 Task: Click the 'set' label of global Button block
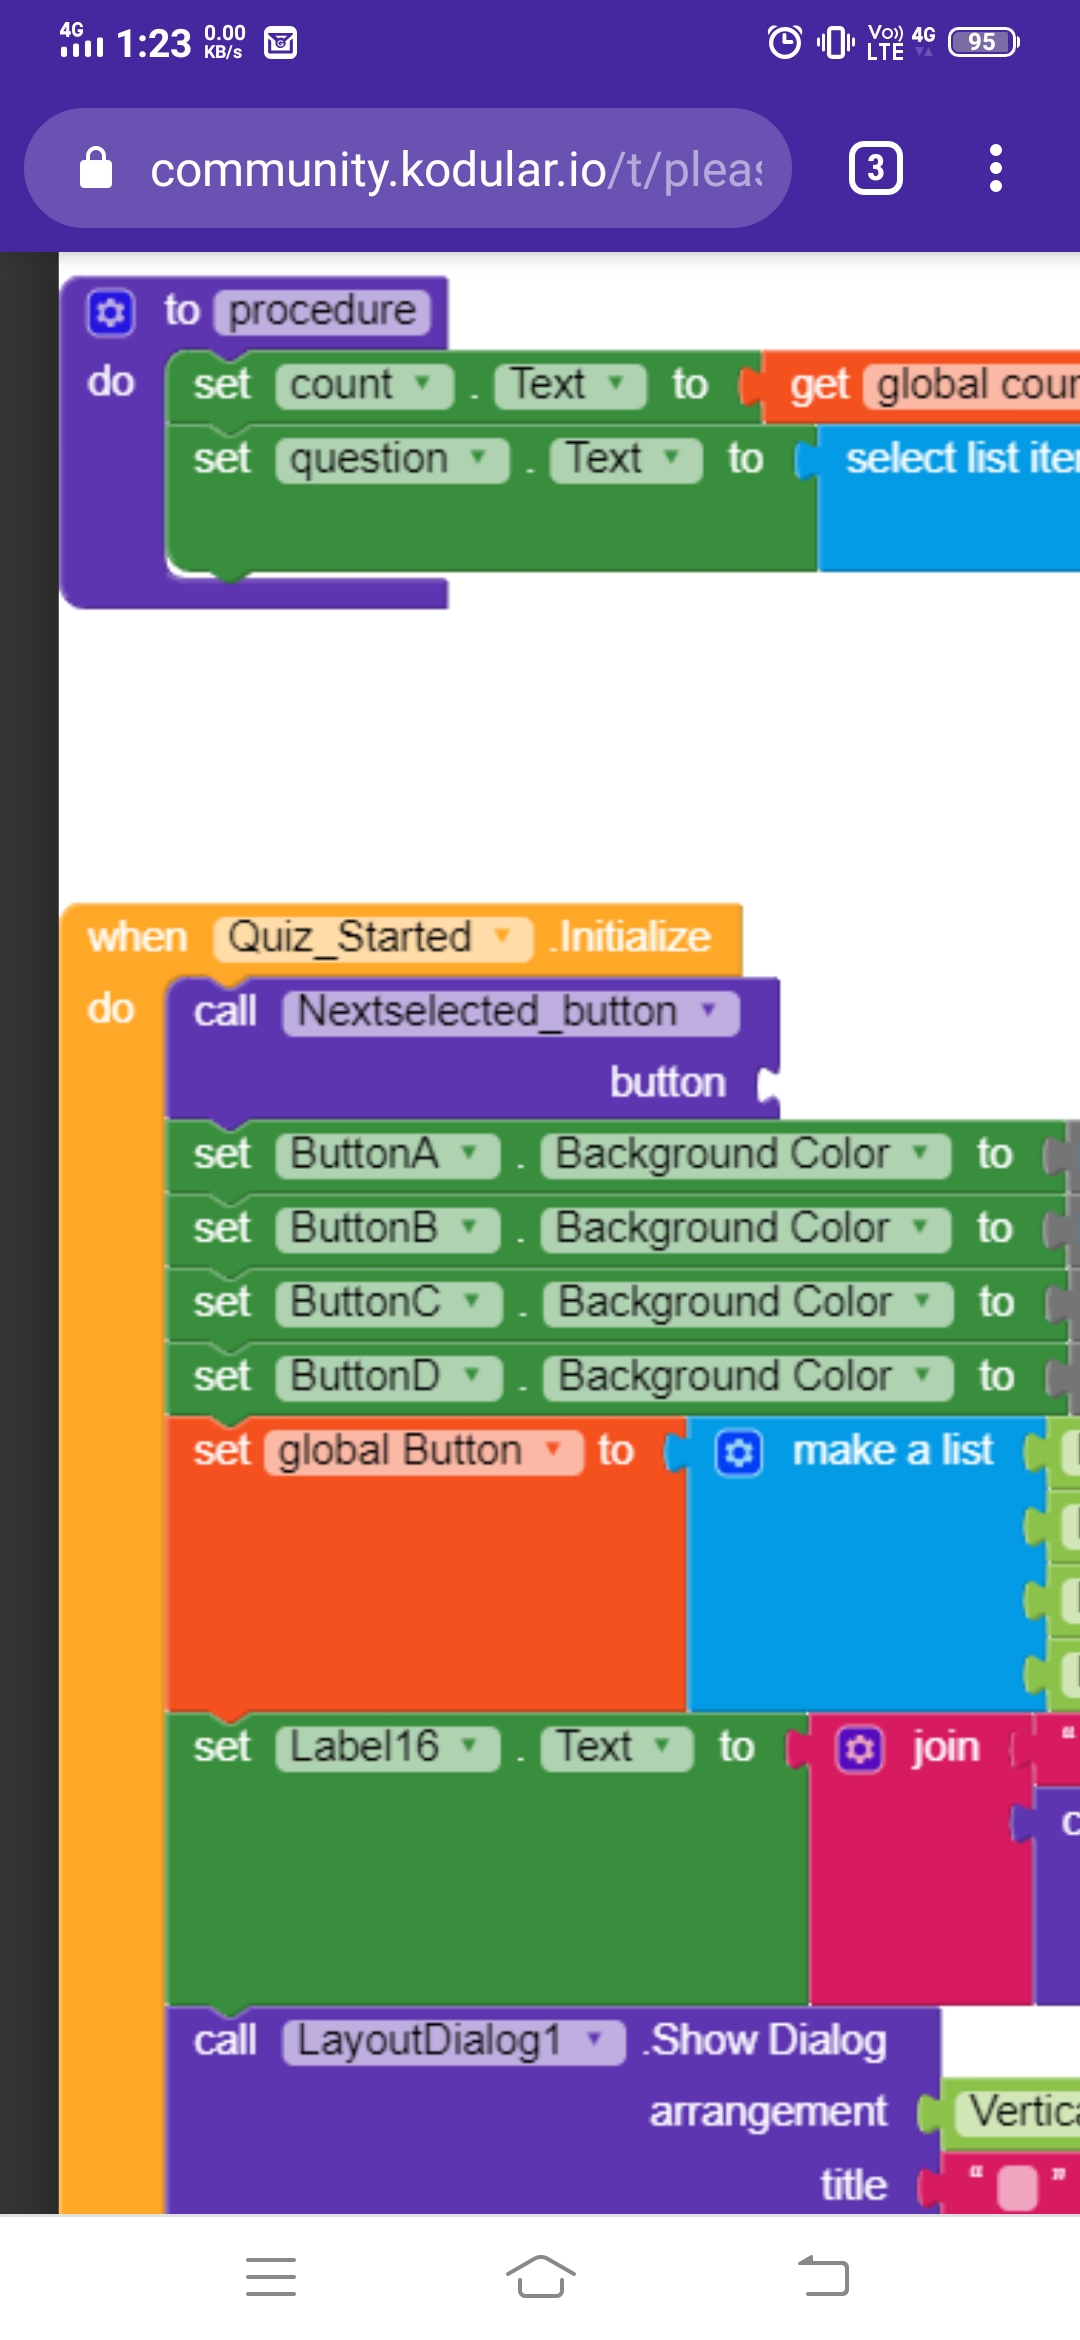click(222, 1452)
